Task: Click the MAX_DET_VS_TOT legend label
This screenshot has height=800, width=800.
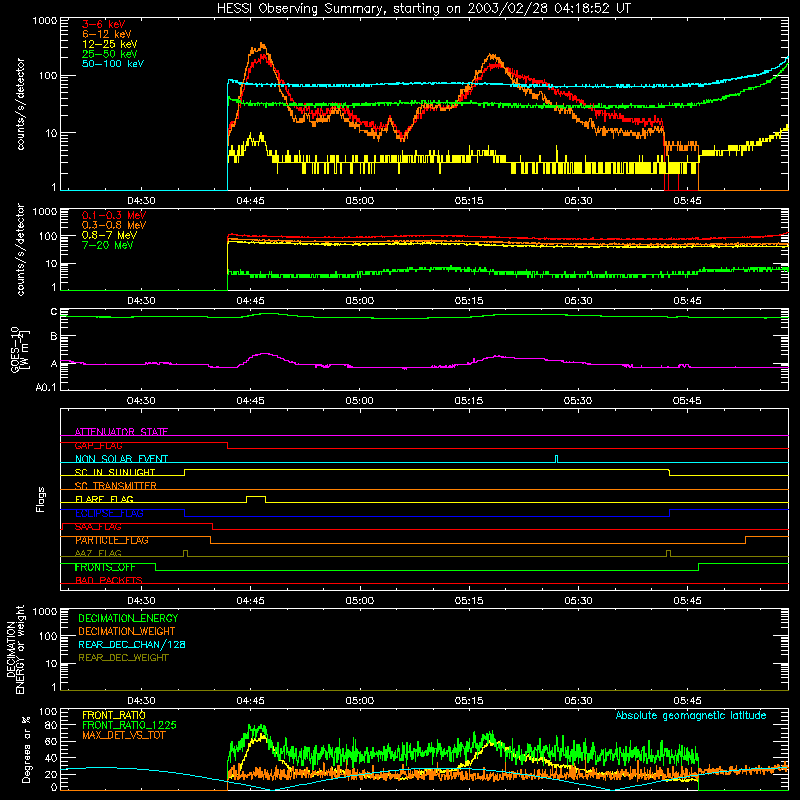Action: point(124,735)
